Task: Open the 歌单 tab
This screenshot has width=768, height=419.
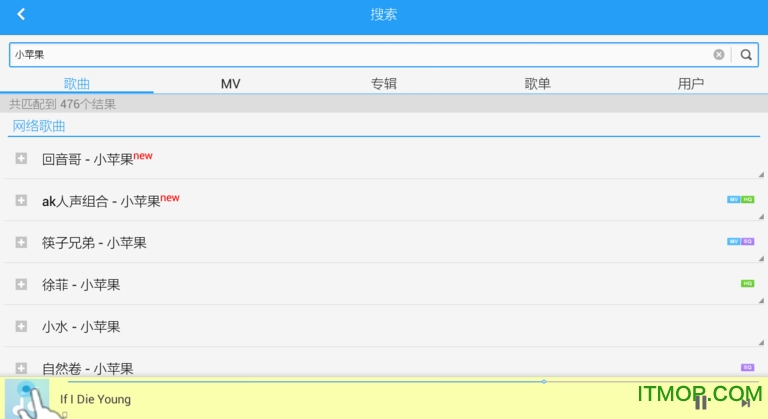Action: [537, 83]
